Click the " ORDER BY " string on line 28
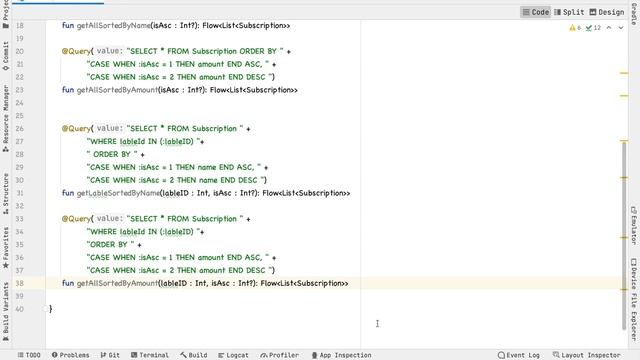Screen dimensions: 640x360 [112, 154]
